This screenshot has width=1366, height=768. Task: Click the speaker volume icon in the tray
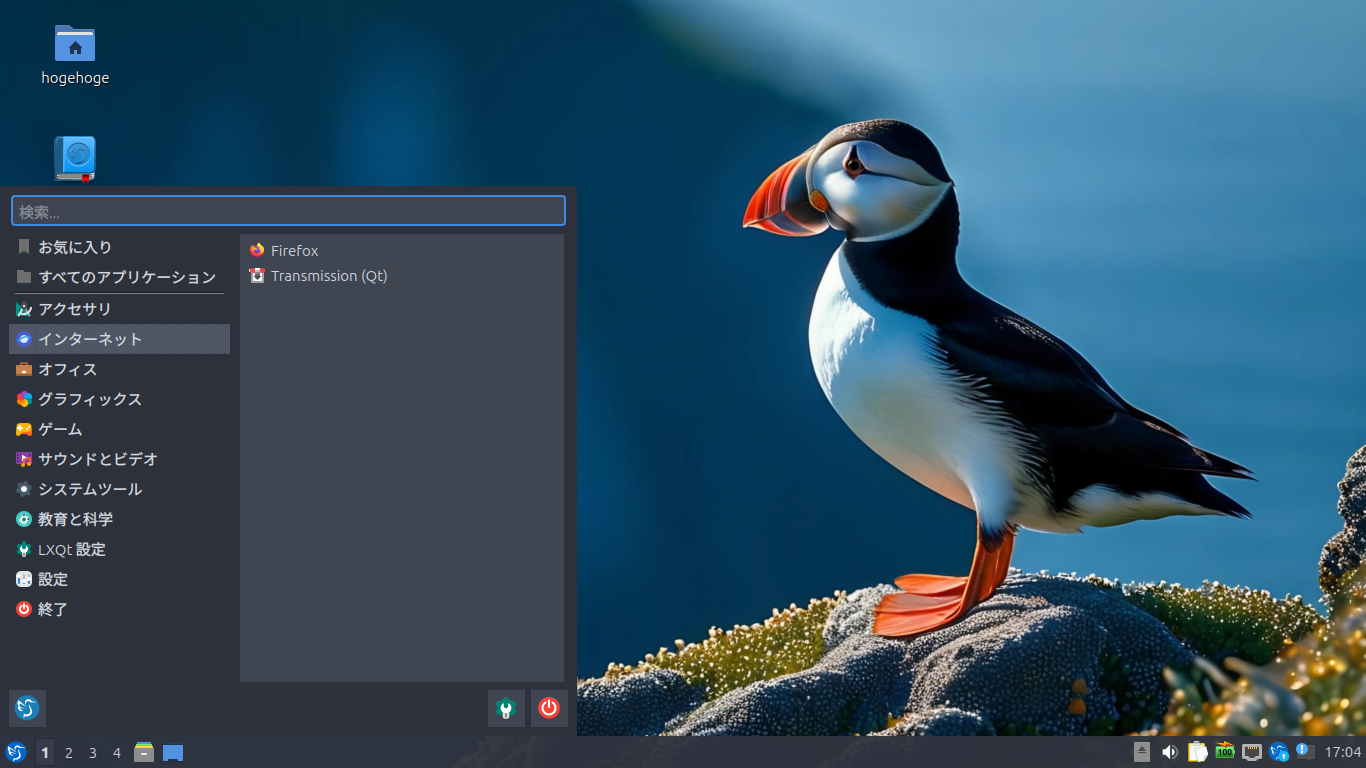point(1170,751)
